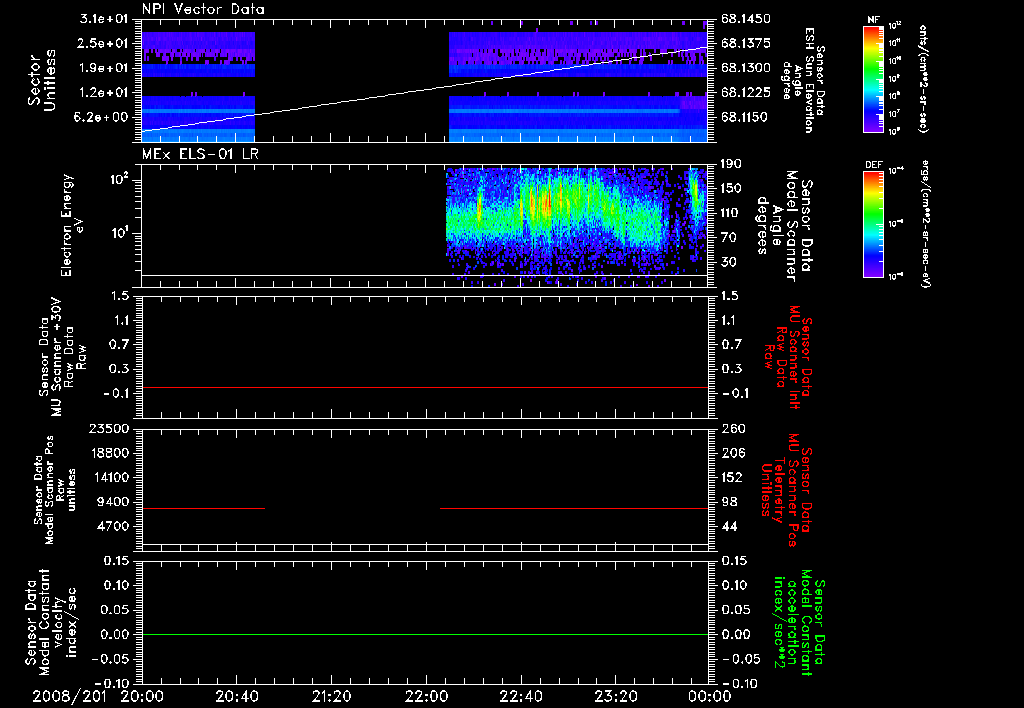Viewport: 1024px width, 708px height.
Task: Click the '20:00' time tick label
Action: 142,696
